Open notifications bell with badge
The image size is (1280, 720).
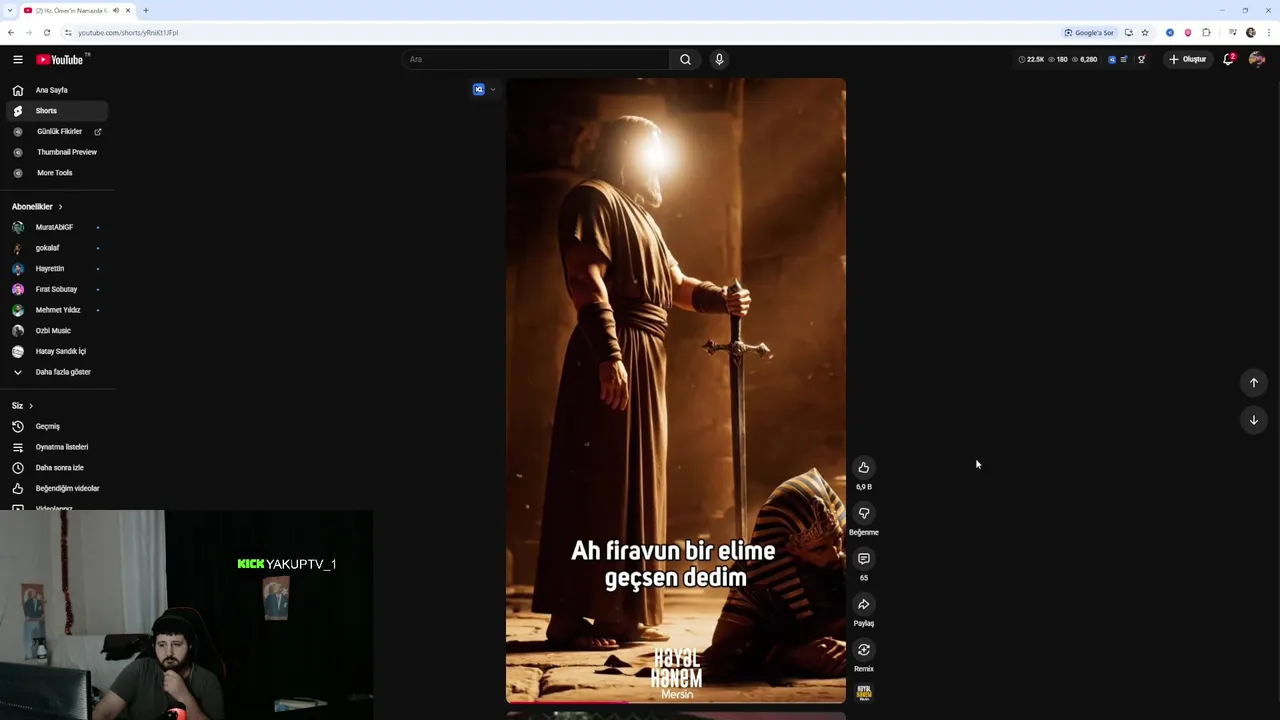pyautogui.click(x=1228, y=59)
